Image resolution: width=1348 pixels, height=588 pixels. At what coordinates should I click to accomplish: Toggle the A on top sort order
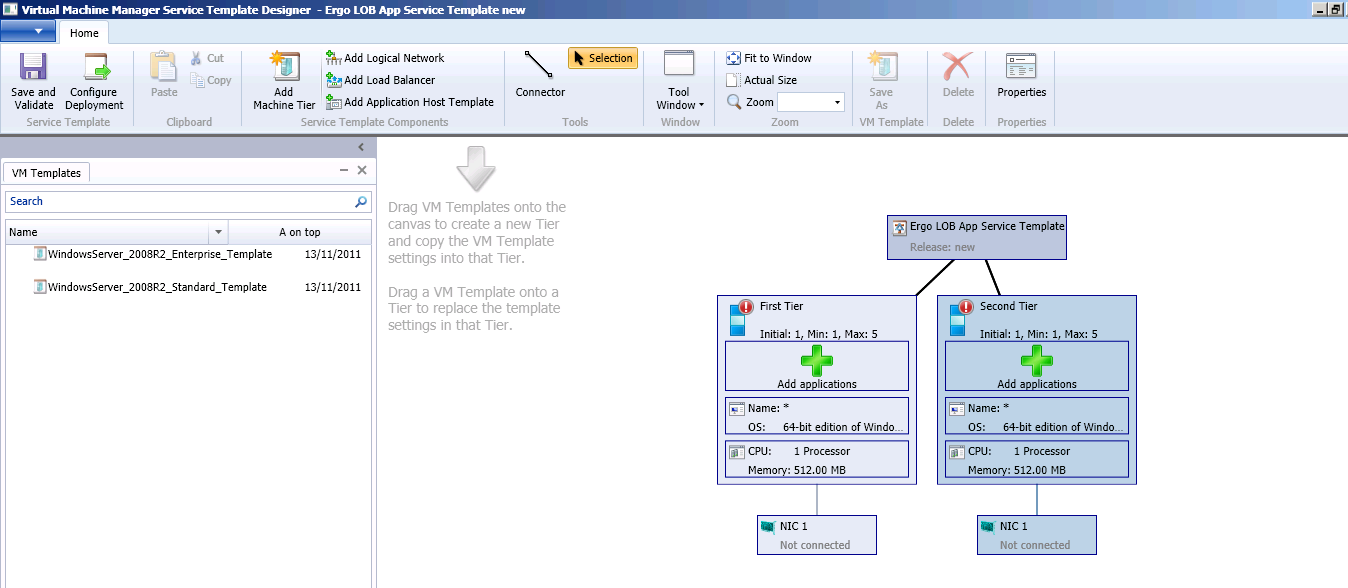298,231
